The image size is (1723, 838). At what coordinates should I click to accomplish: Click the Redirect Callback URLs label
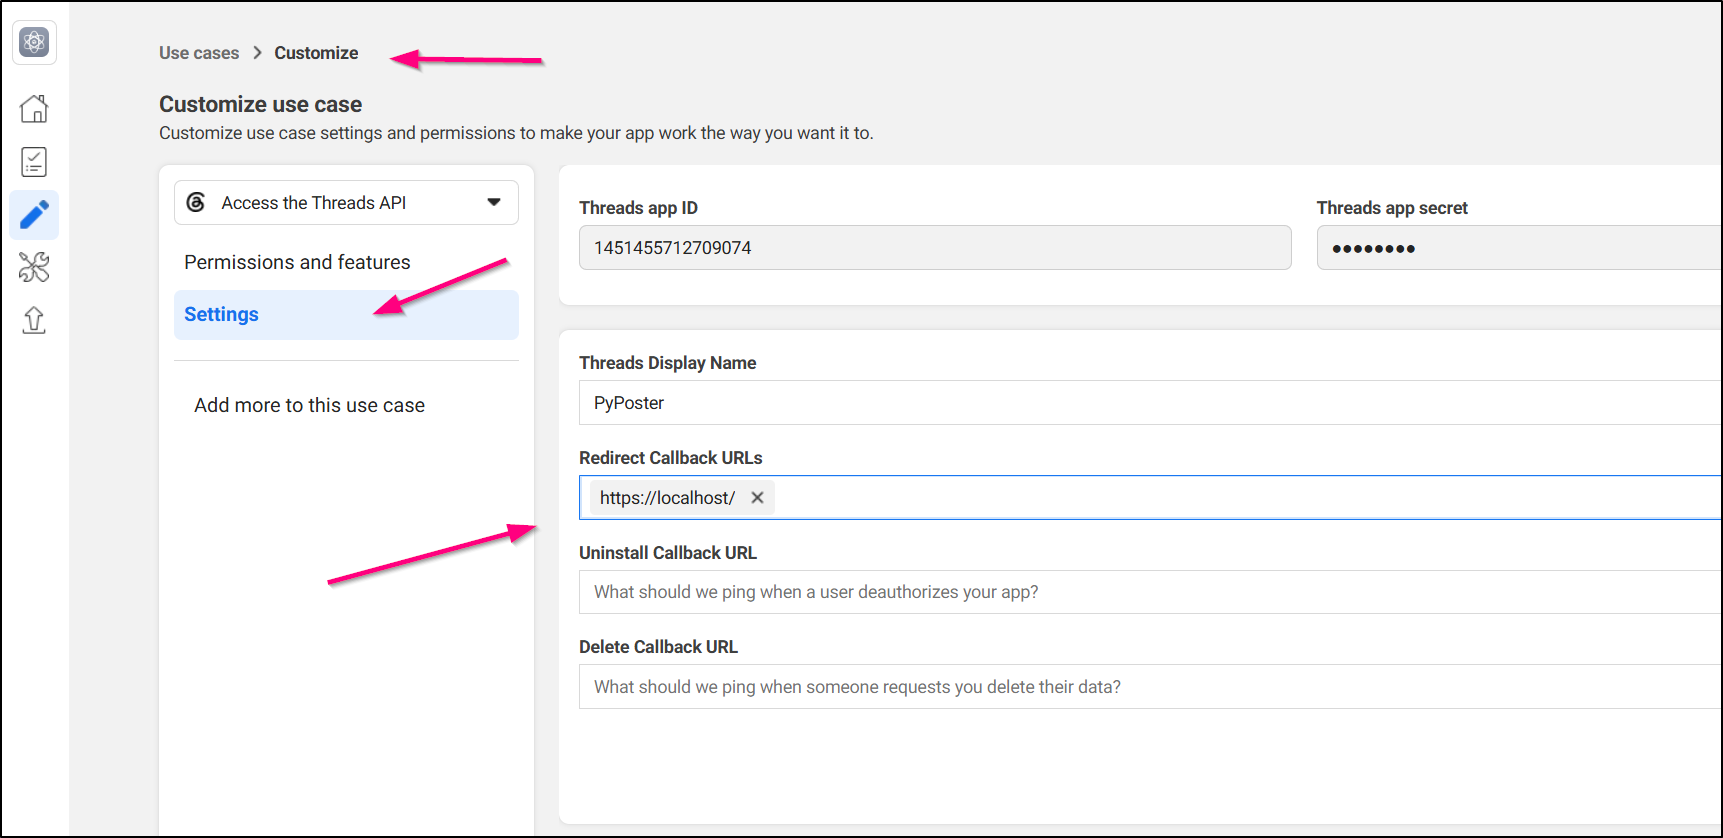coord(670,458)
